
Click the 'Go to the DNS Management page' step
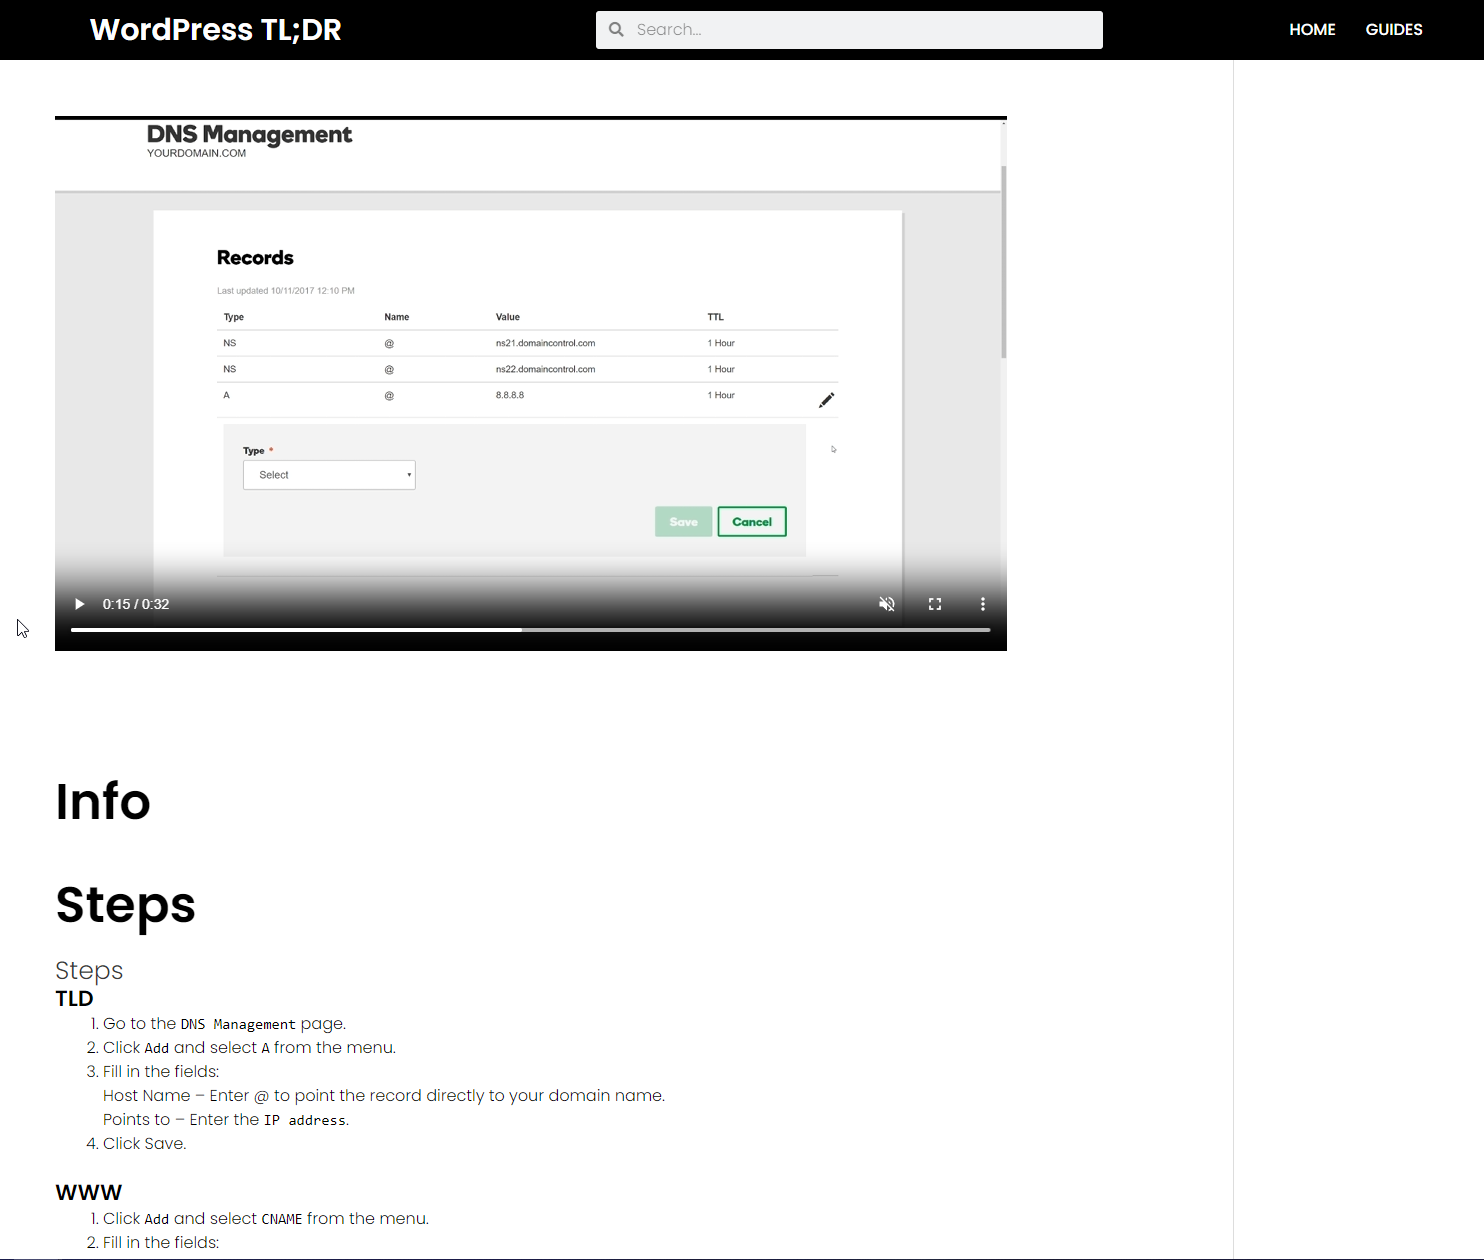coord(224,1024)
